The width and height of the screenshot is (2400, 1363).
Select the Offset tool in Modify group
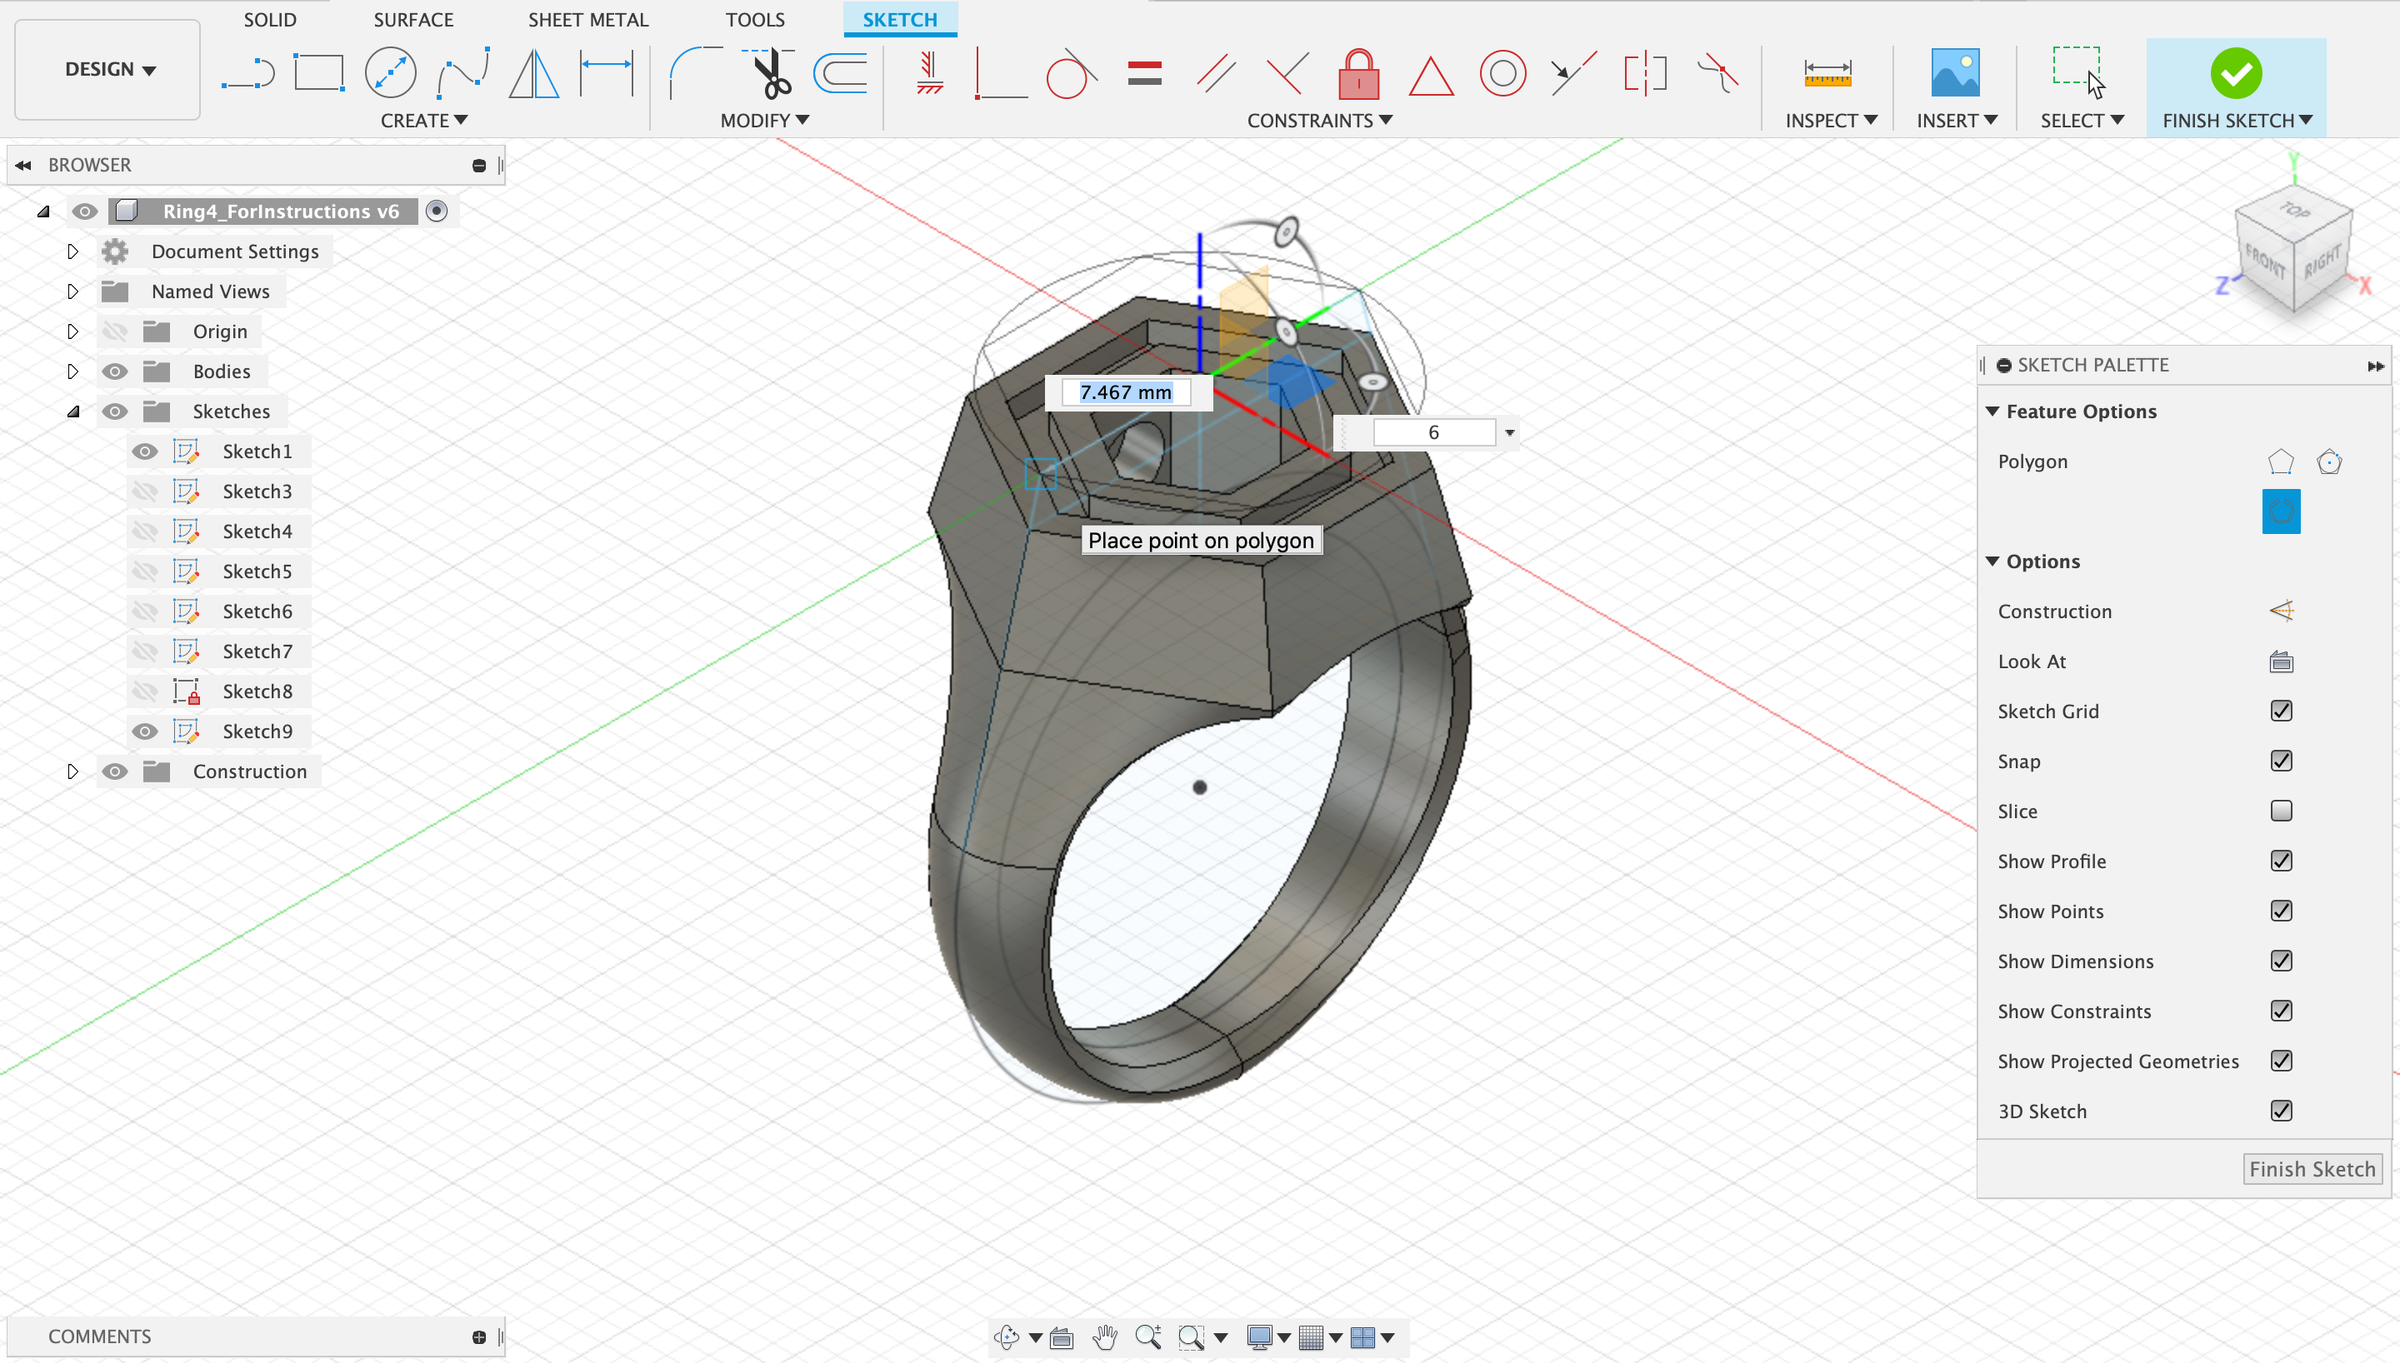[840, 72]
